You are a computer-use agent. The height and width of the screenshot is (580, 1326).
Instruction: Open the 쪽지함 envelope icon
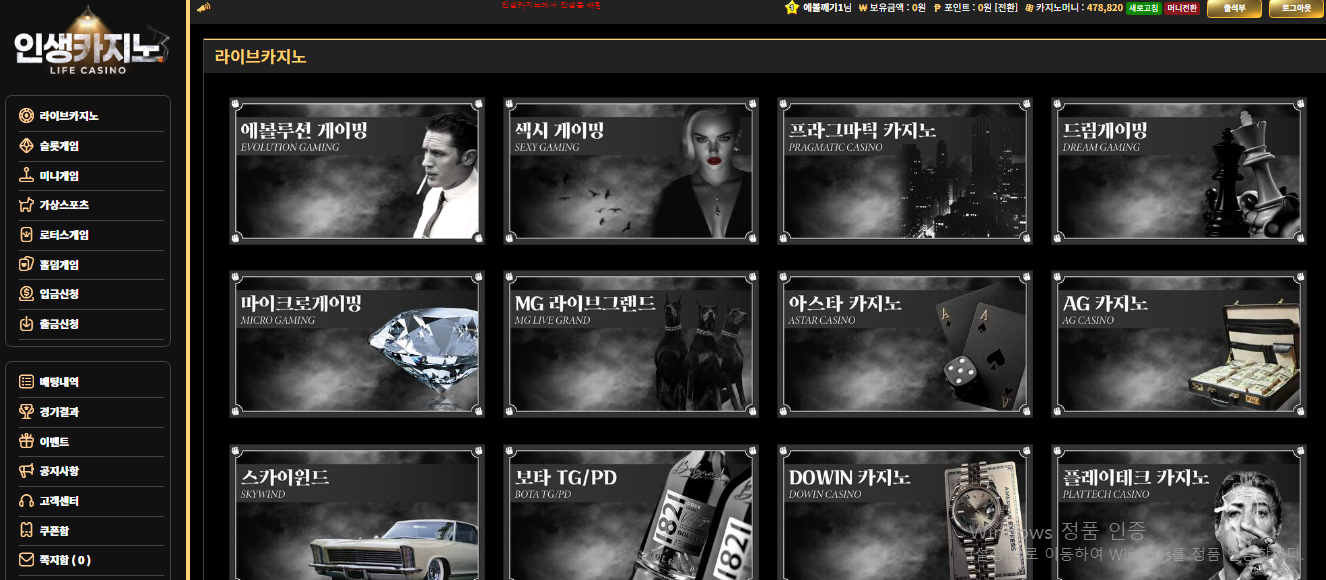coord(26,560)
